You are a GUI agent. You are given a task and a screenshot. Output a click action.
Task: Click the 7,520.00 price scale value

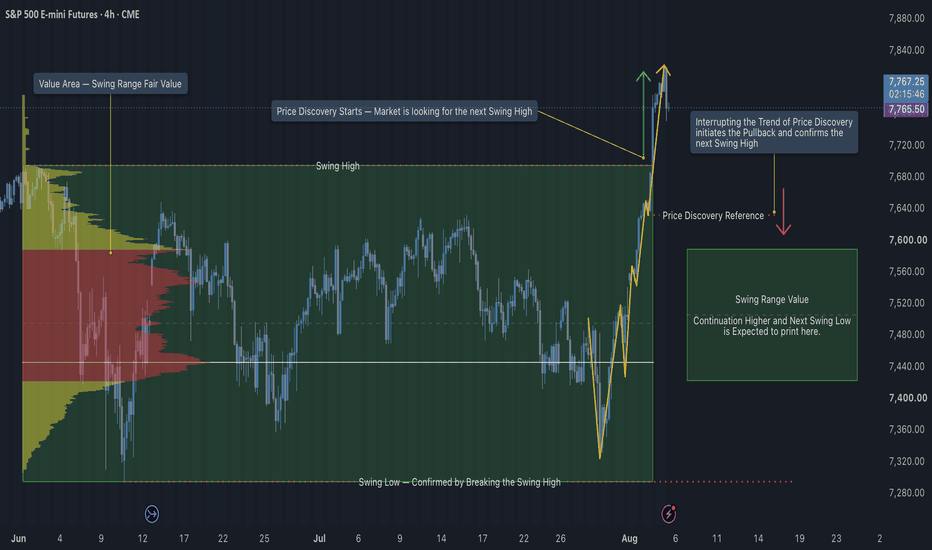906,303
